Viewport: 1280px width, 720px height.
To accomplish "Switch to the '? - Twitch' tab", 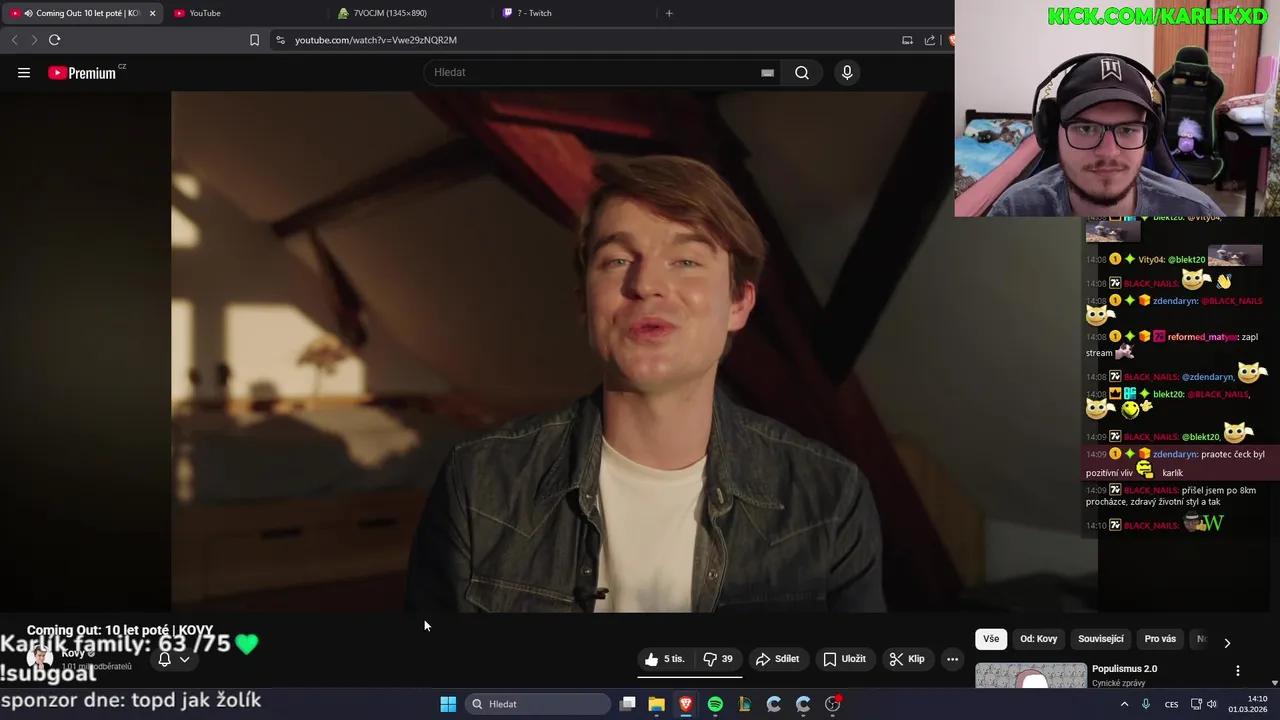I will [x=575, y=13].
